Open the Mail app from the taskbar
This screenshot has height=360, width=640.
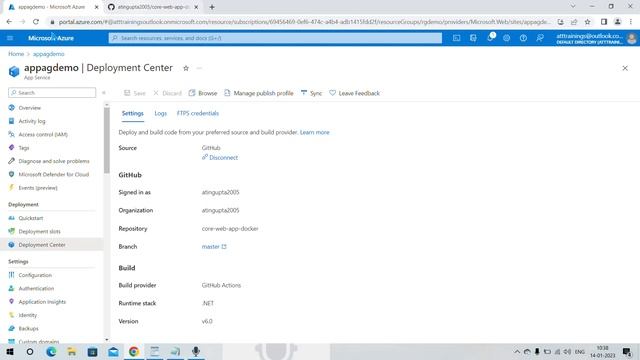tap(113, 351)
